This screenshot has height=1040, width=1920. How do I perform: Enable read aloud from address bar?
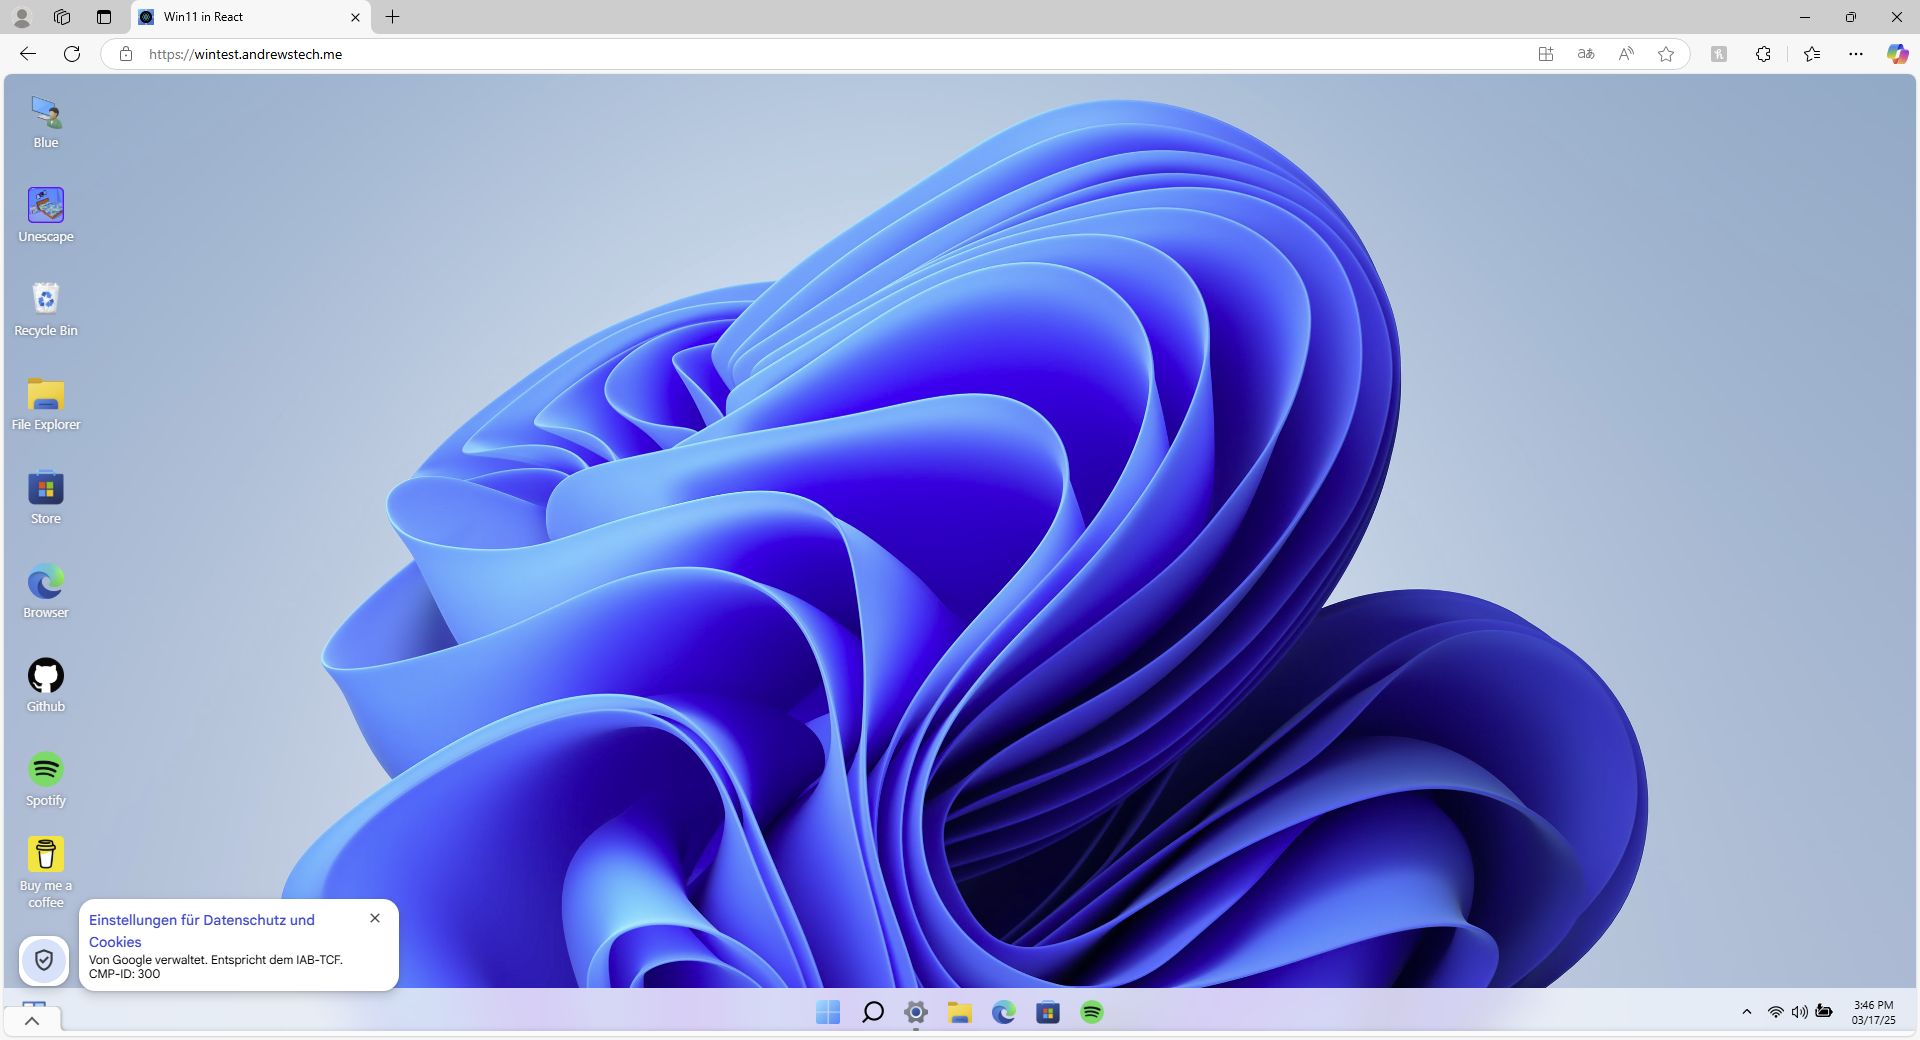point(1626,54)
